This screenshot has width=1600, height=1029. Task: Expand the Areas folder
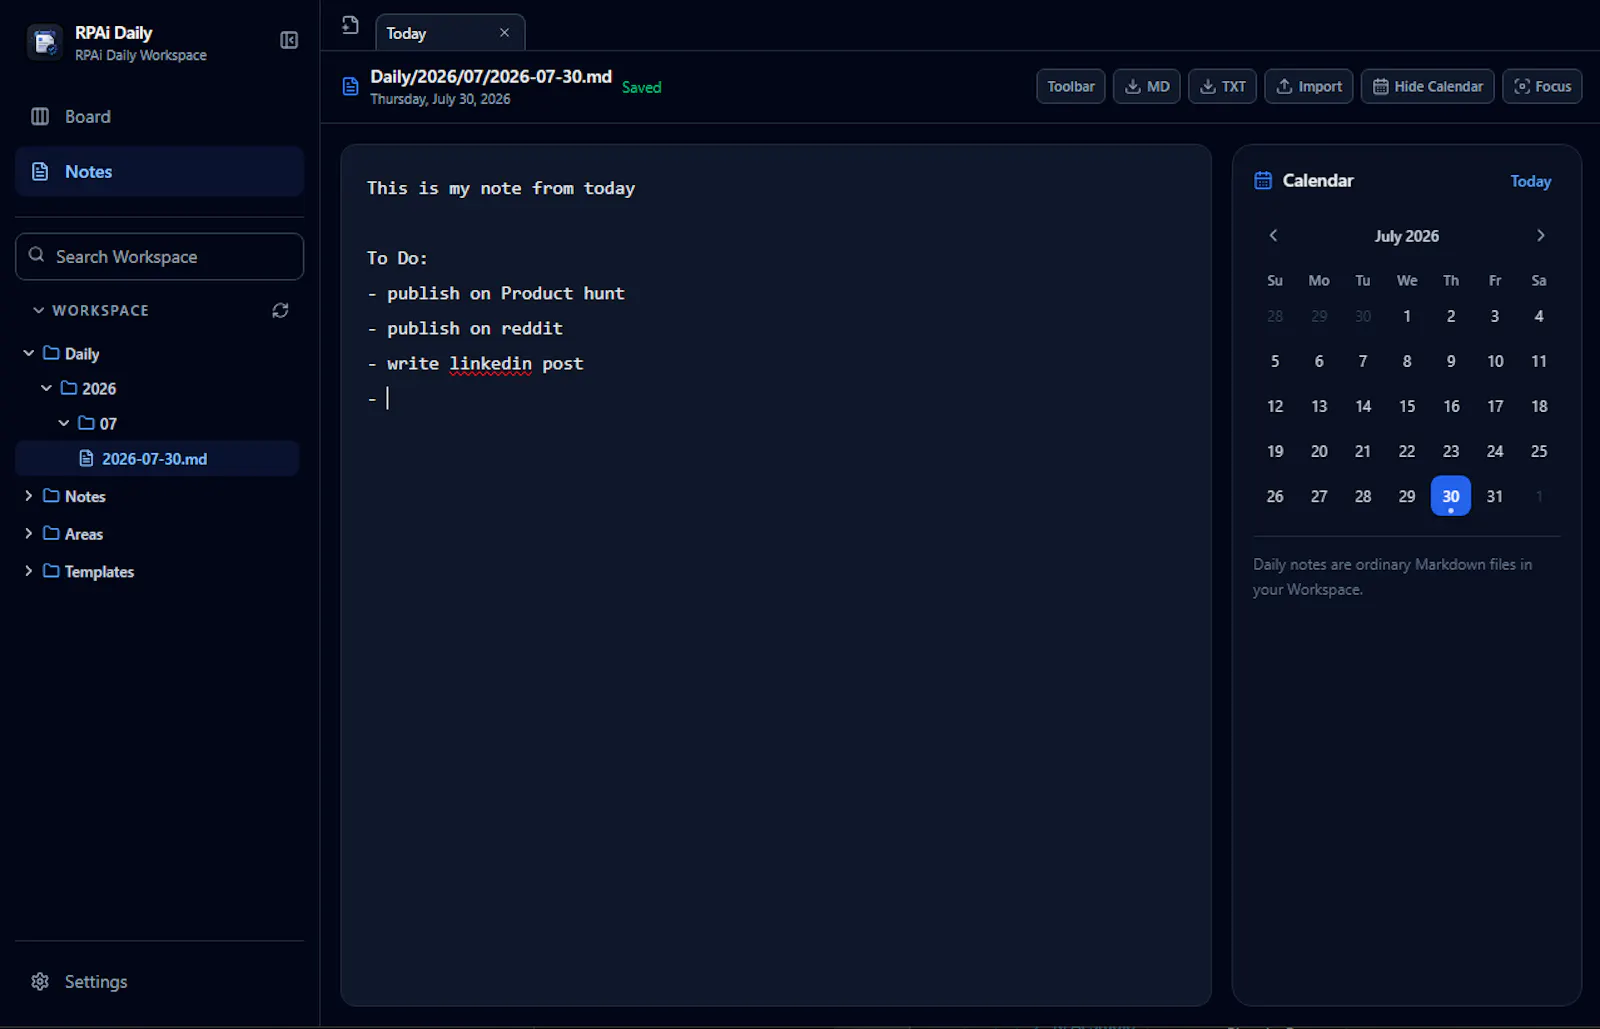pos(28,534)
